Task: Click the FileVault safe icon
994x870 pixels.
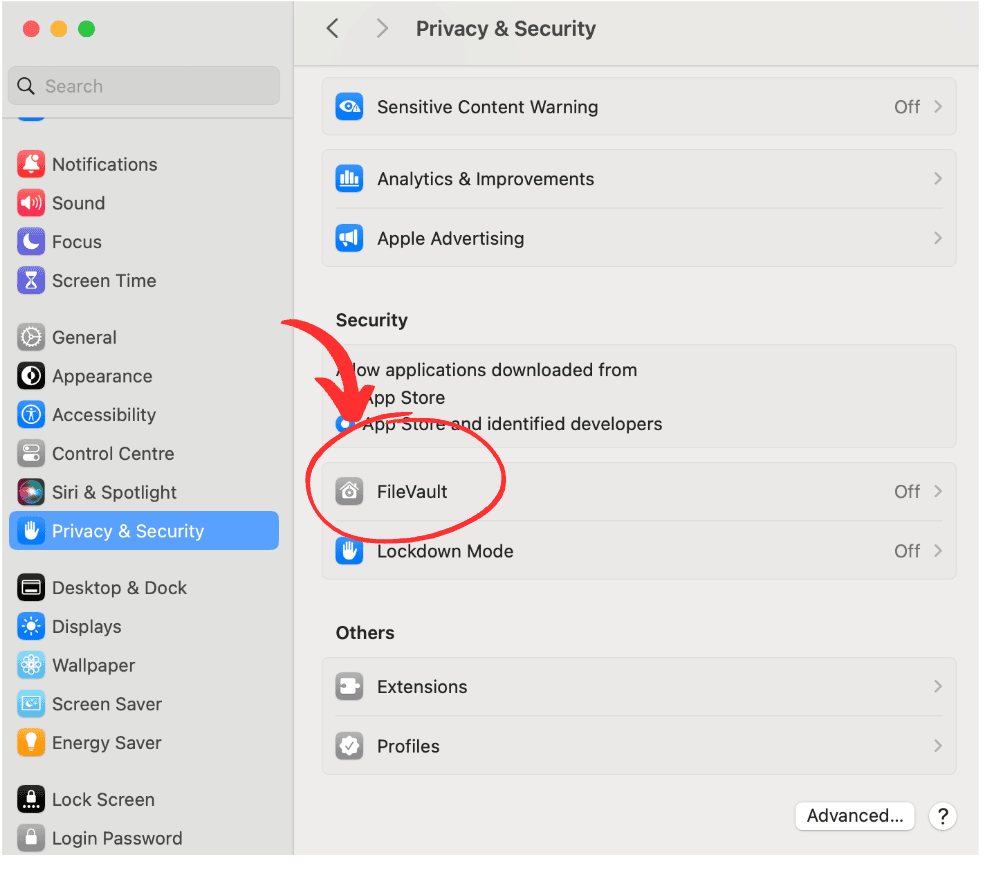Action: [349, 491]
